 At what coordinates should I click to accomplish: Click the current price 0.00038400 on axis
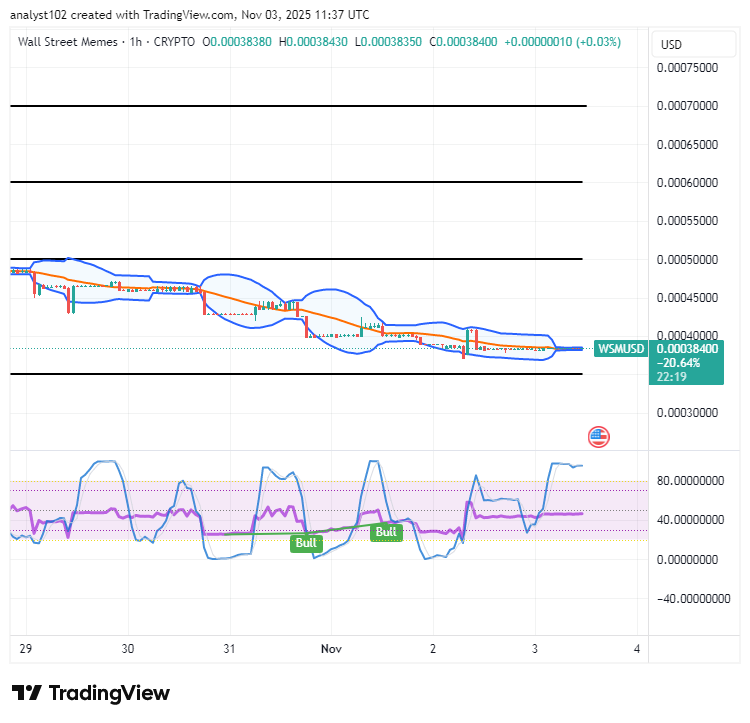click(x=687, y=349)
